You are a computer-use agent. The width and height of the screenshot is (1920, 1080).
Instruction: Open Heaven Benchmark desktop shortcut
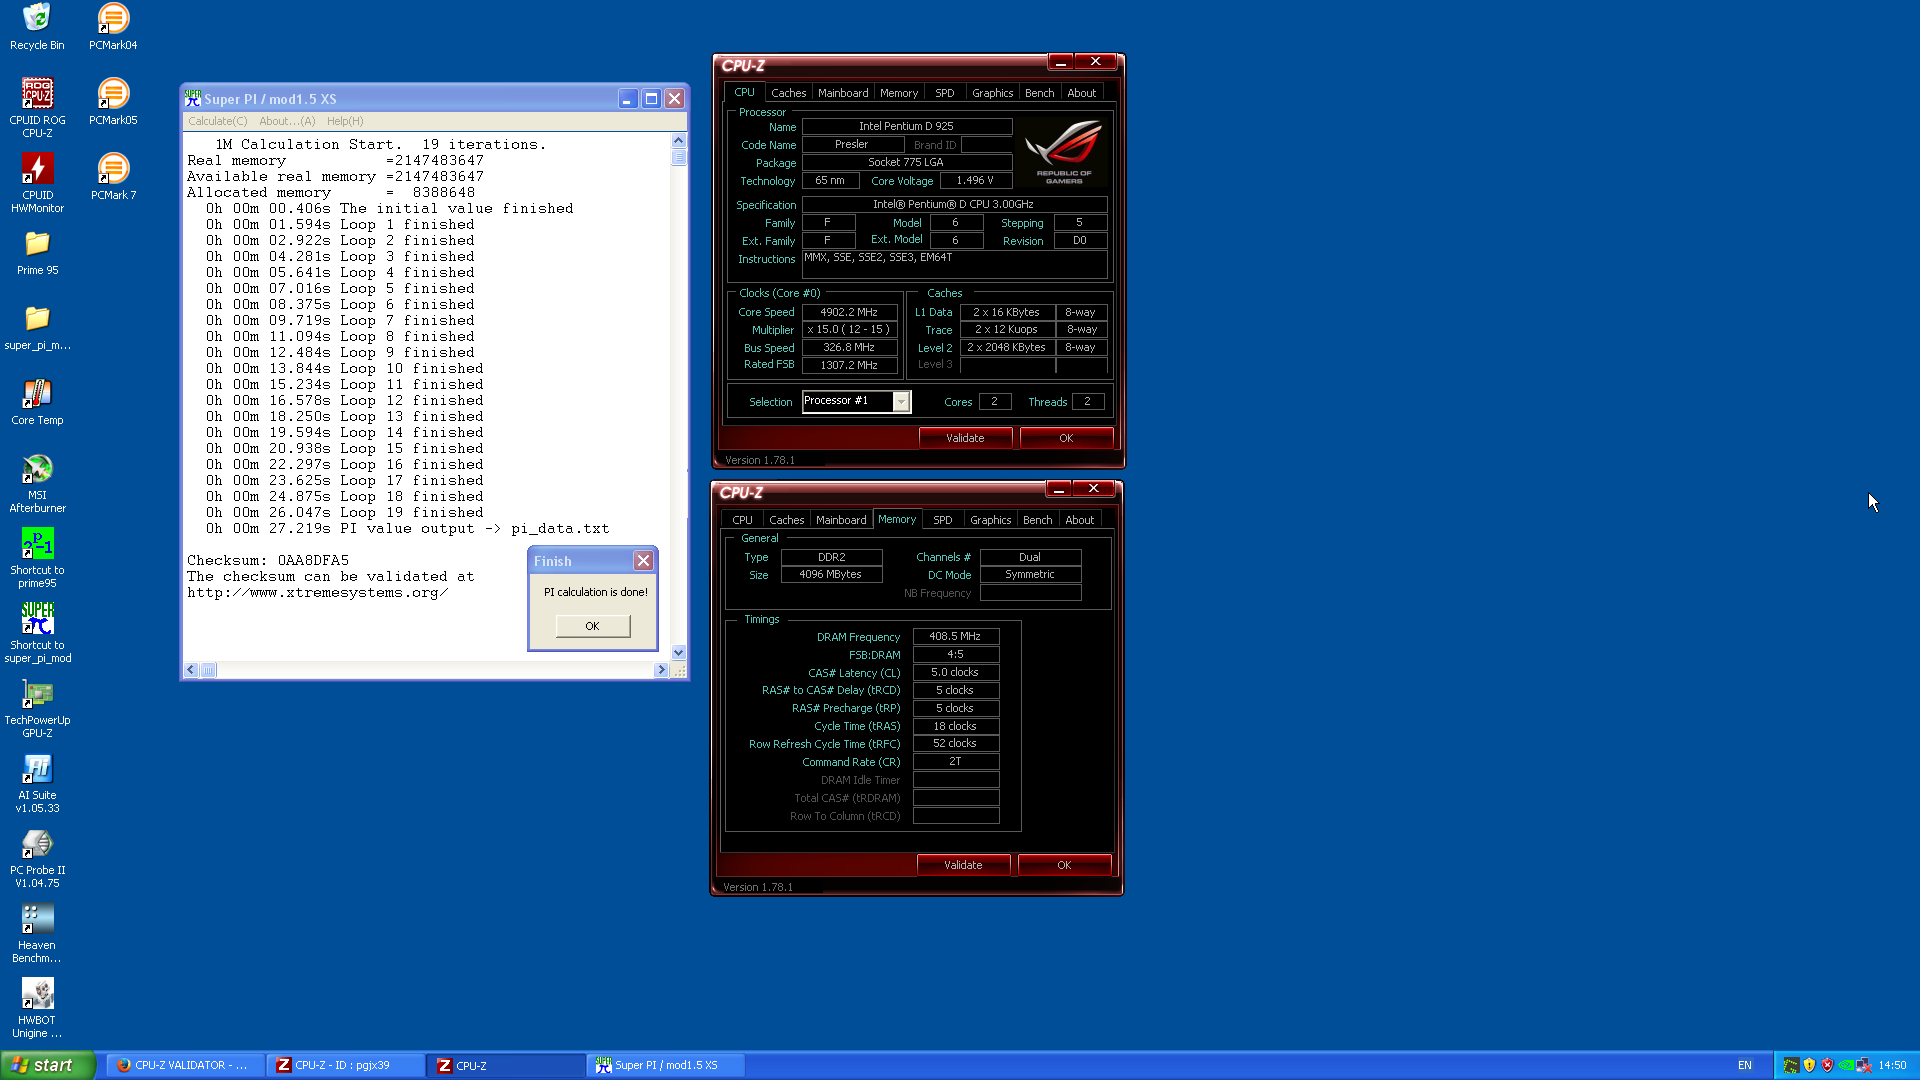37,933
